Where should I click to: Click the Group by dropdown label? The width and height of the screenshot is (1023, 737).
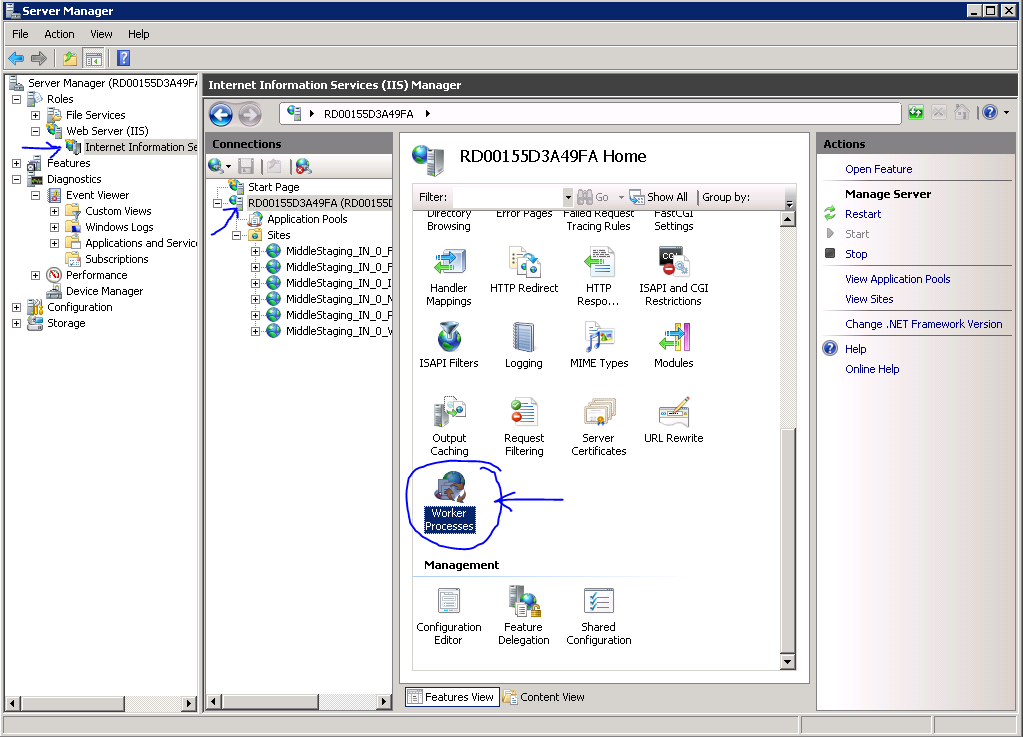click(x=725, y=197)
